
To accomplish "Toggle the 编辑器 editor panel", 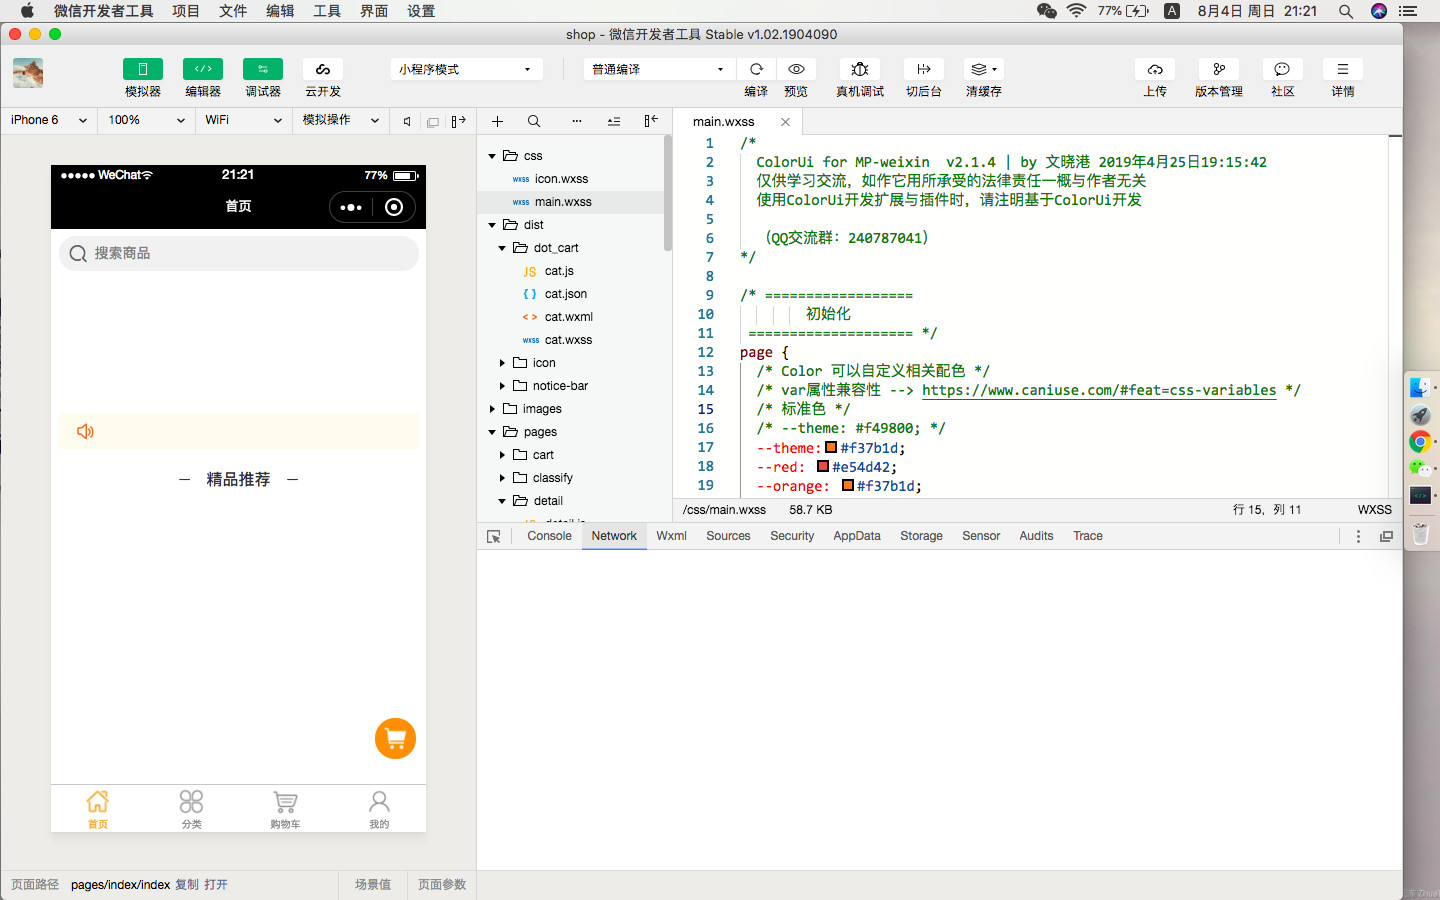I will pos(203,69).
